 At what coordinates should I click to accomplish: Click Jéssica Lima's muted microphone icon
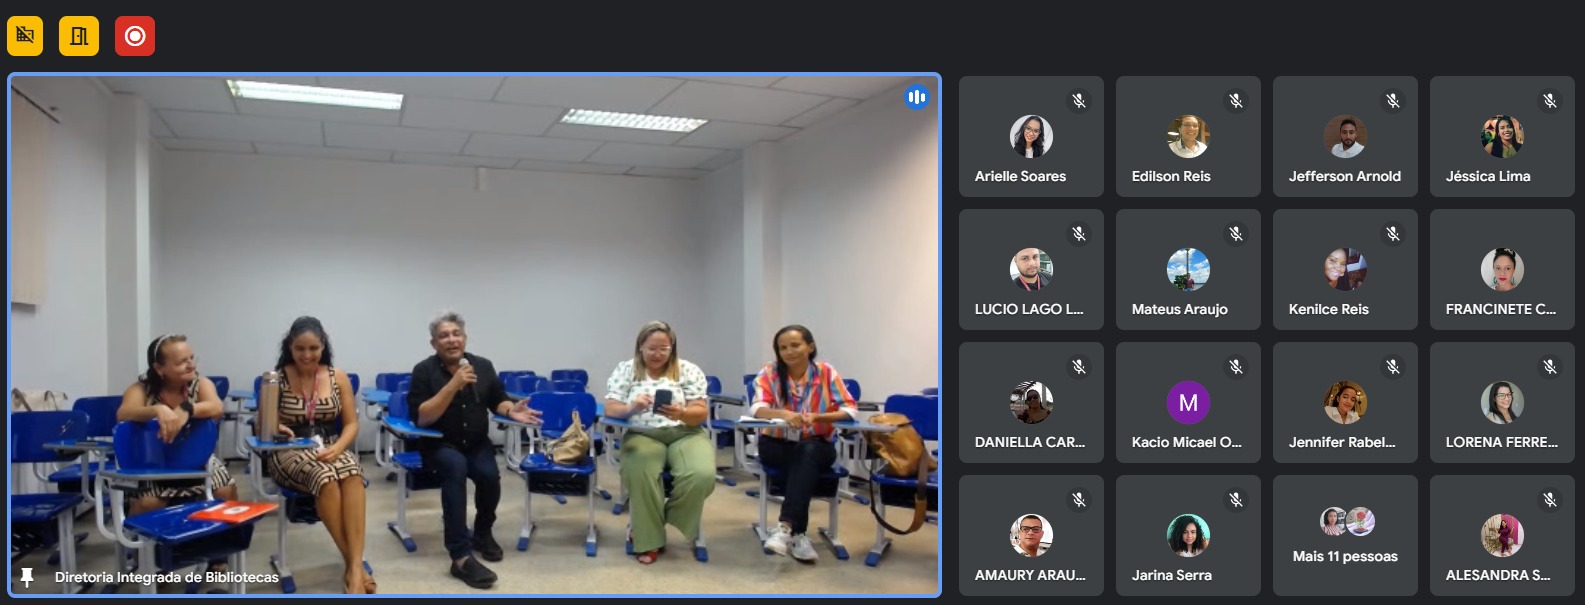(1550, 100)
